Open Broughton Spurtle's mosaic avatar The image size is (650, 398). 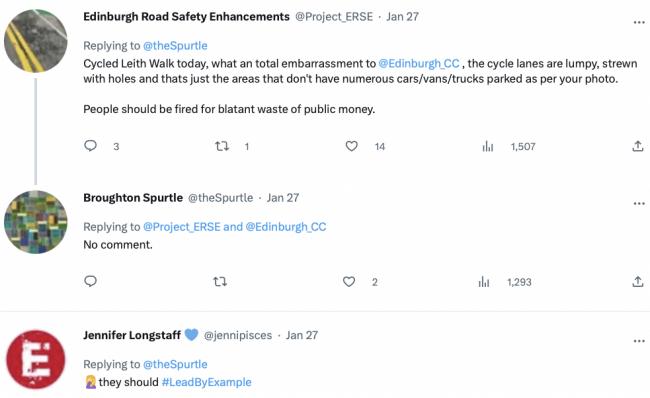36,222
